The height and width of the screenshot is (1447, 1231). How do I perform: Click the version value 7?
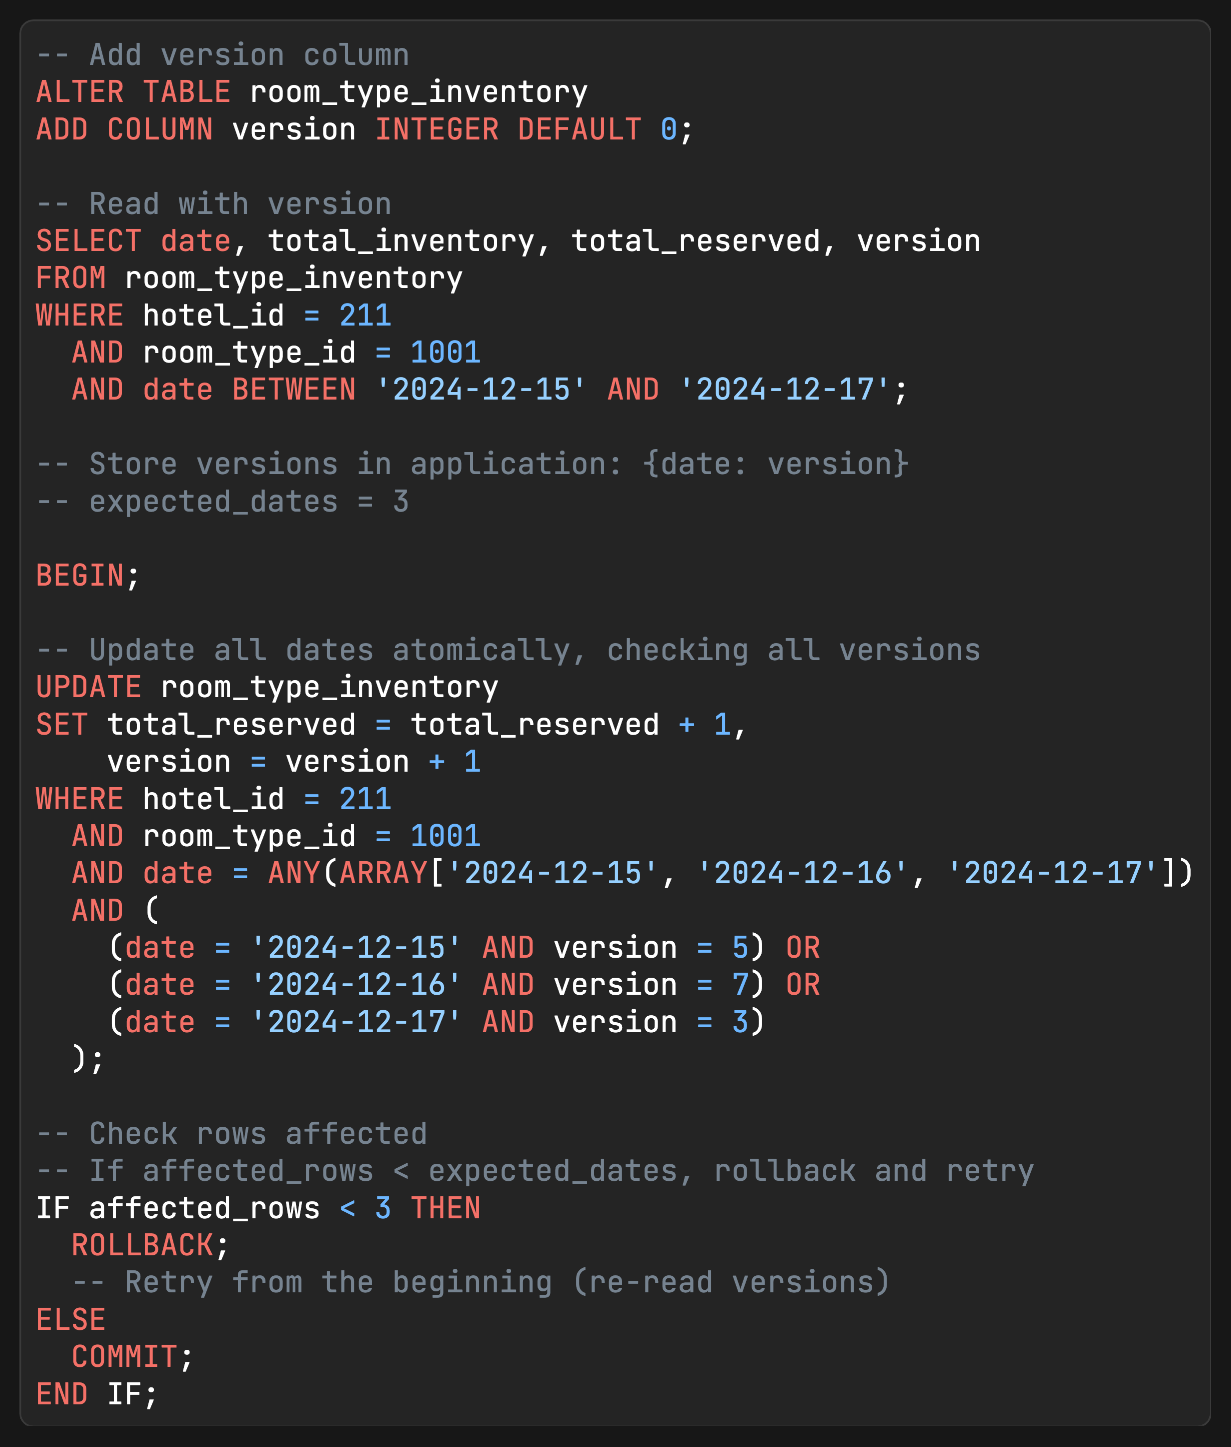tap(740, 985)
